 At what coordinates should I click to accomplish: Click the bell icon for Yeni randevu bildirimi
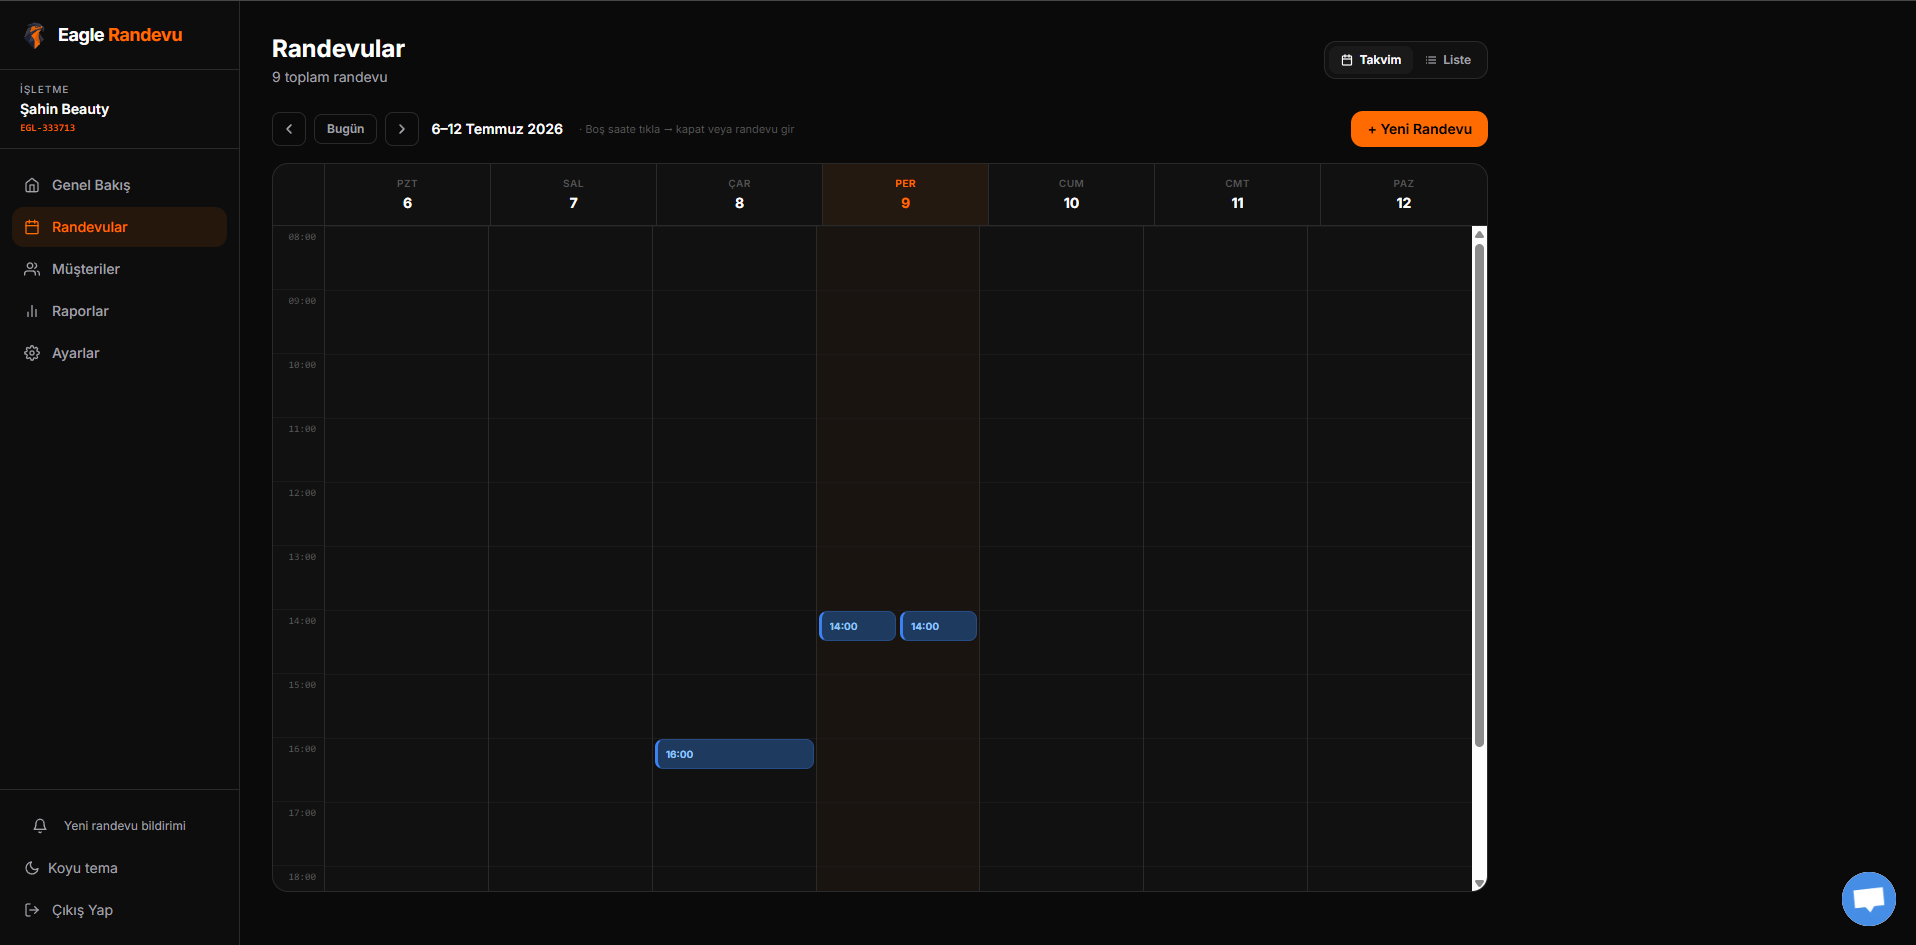(x=40, y=826)
